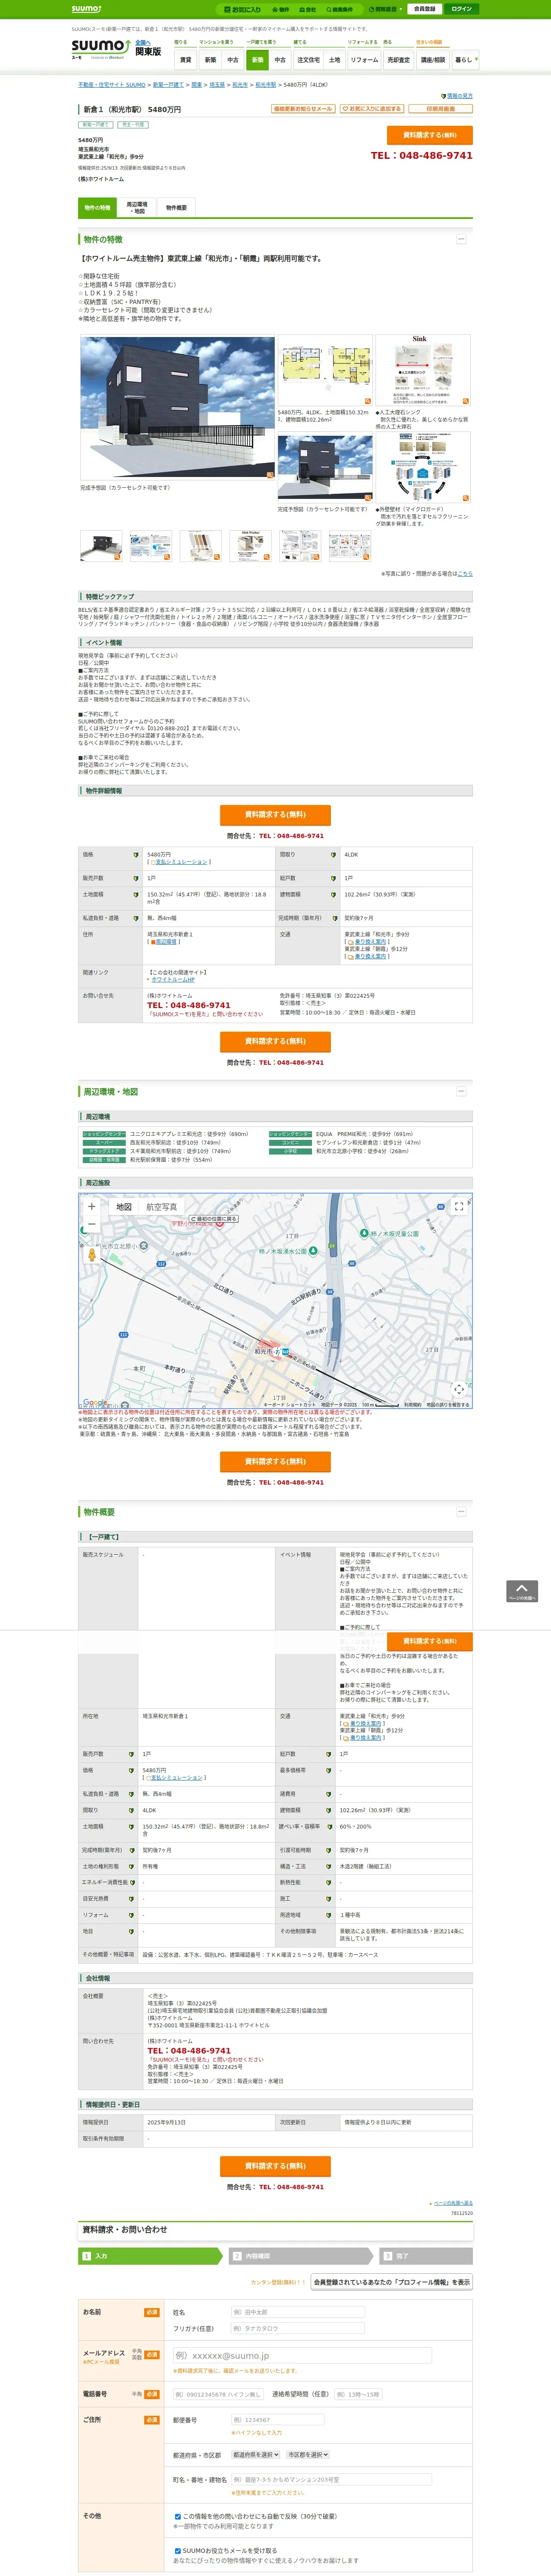Collapse the 周辺環境・地図 section
Viewport: 551px width, 2576px height.
461,1091
